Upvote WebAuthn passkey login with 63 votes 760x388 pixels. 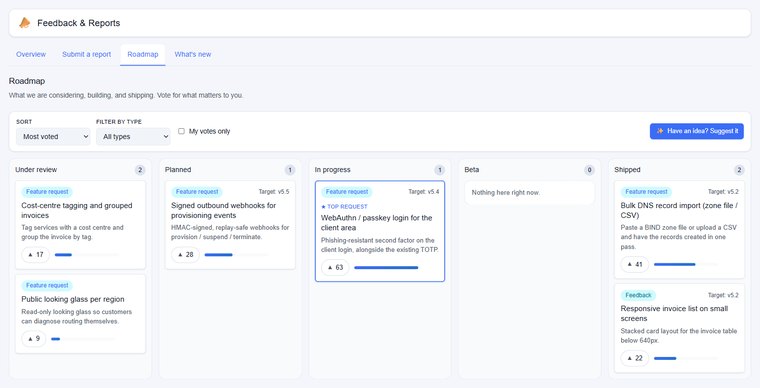tap(335, 267)
